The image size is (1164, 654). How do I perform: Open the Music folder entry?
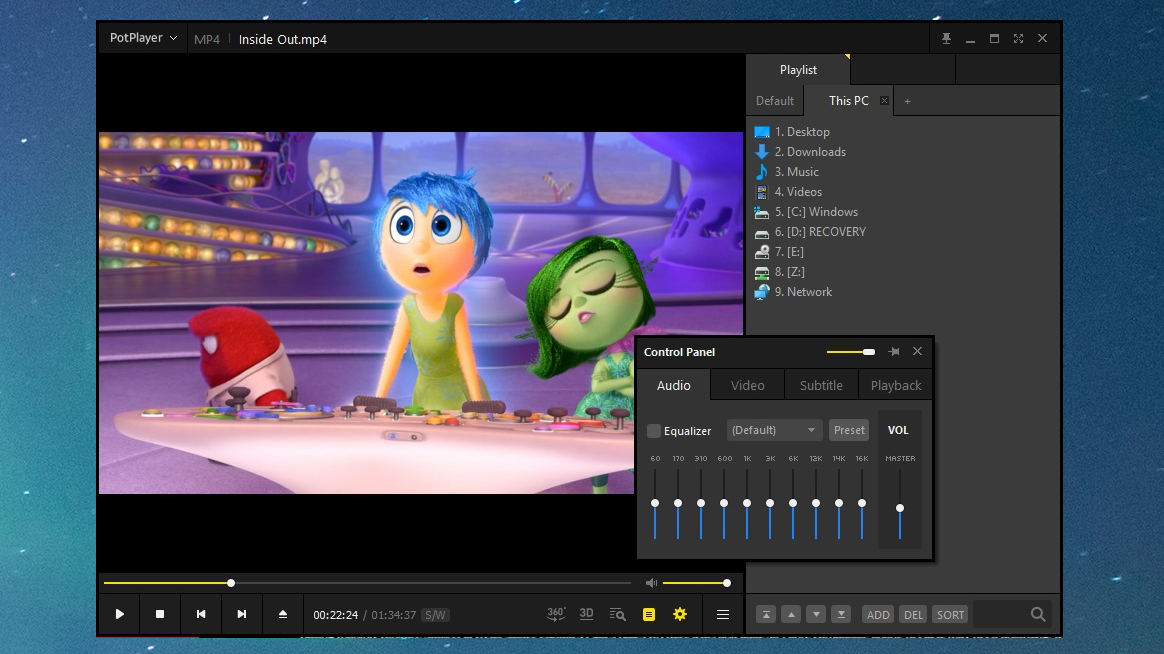tap(787, 172)
